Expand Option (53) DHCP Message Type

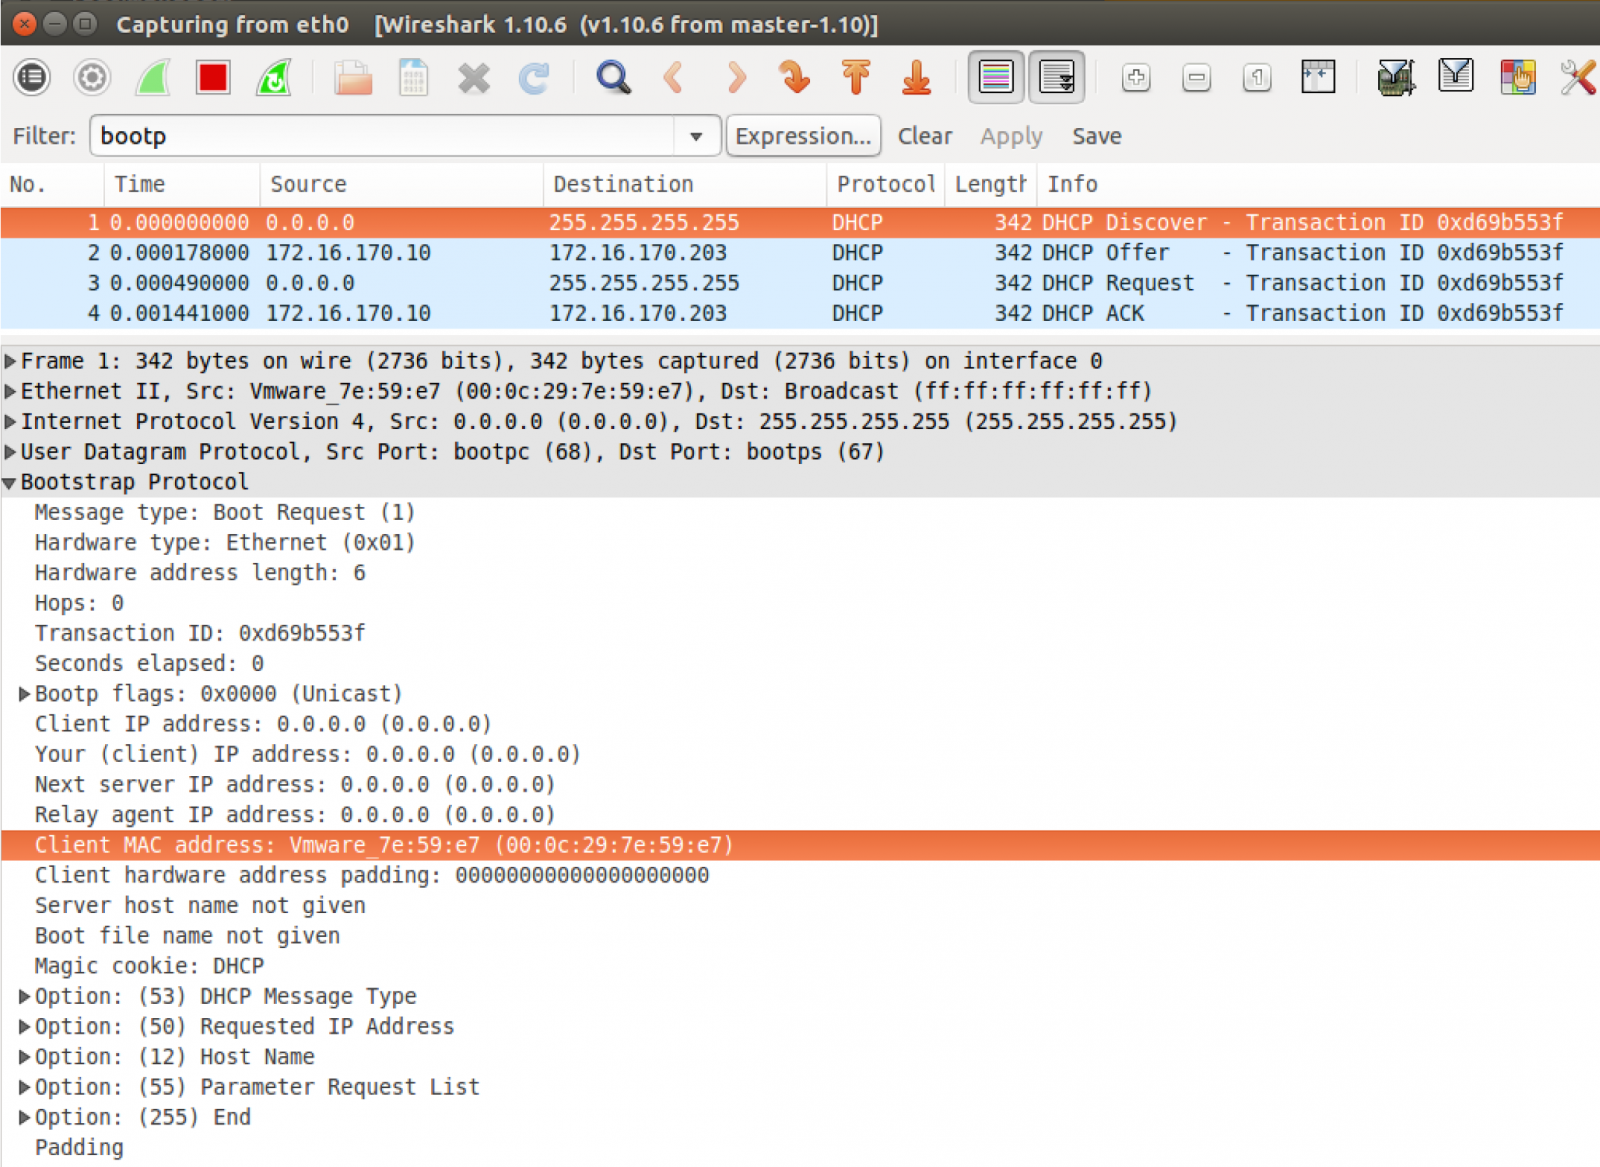click(24, 996)
